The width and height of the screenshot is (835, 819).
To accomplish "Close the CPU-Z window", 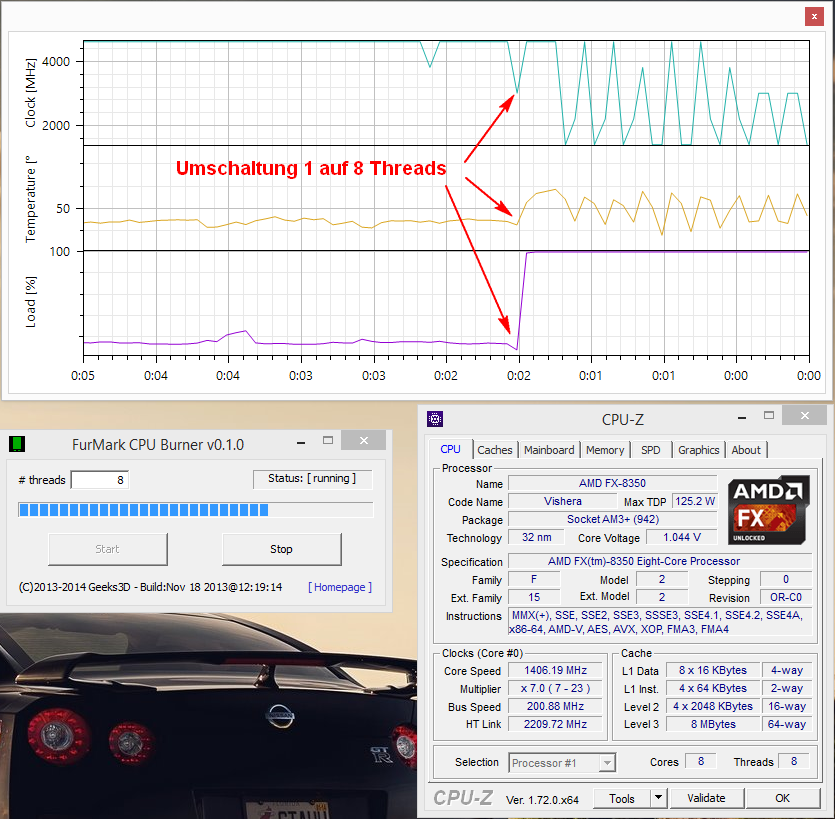I will click(x=805, y=415).
